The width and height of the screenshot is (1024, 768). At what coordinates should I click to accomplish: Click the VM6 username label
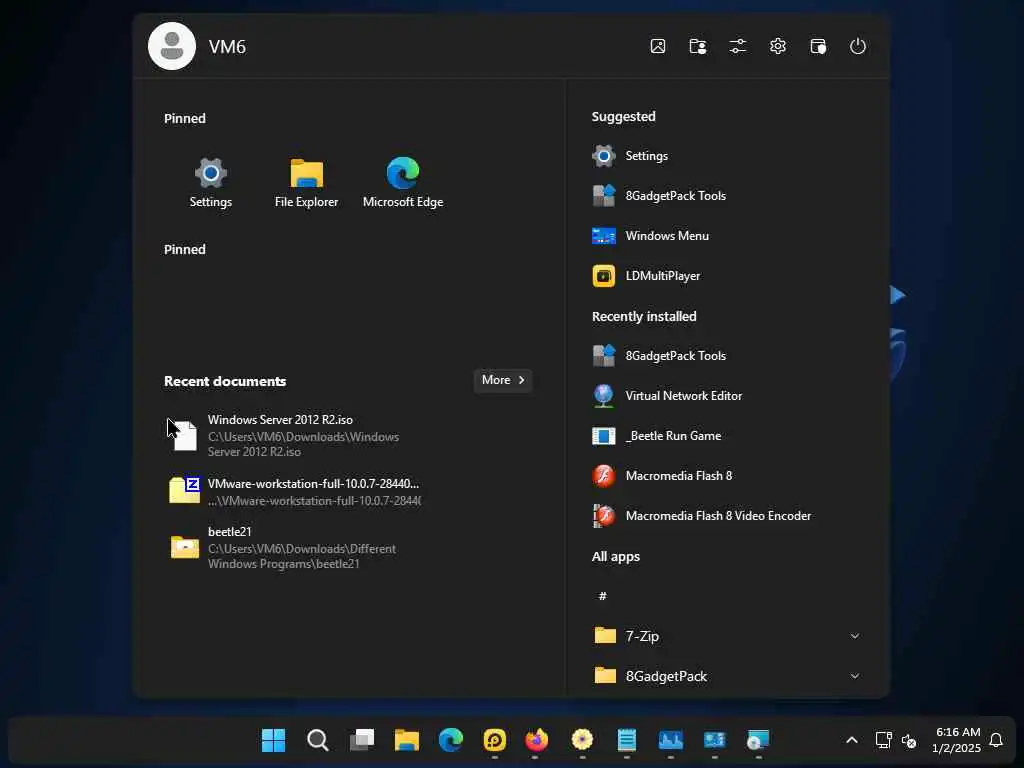tap(227, 47)
